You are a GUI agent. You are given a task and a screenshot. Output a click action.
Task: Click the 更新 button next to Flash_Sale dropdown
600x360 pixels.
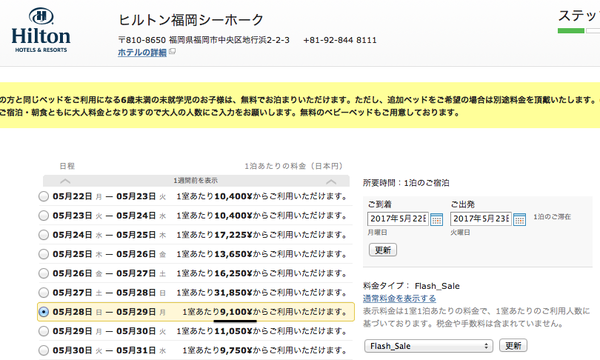513,345
